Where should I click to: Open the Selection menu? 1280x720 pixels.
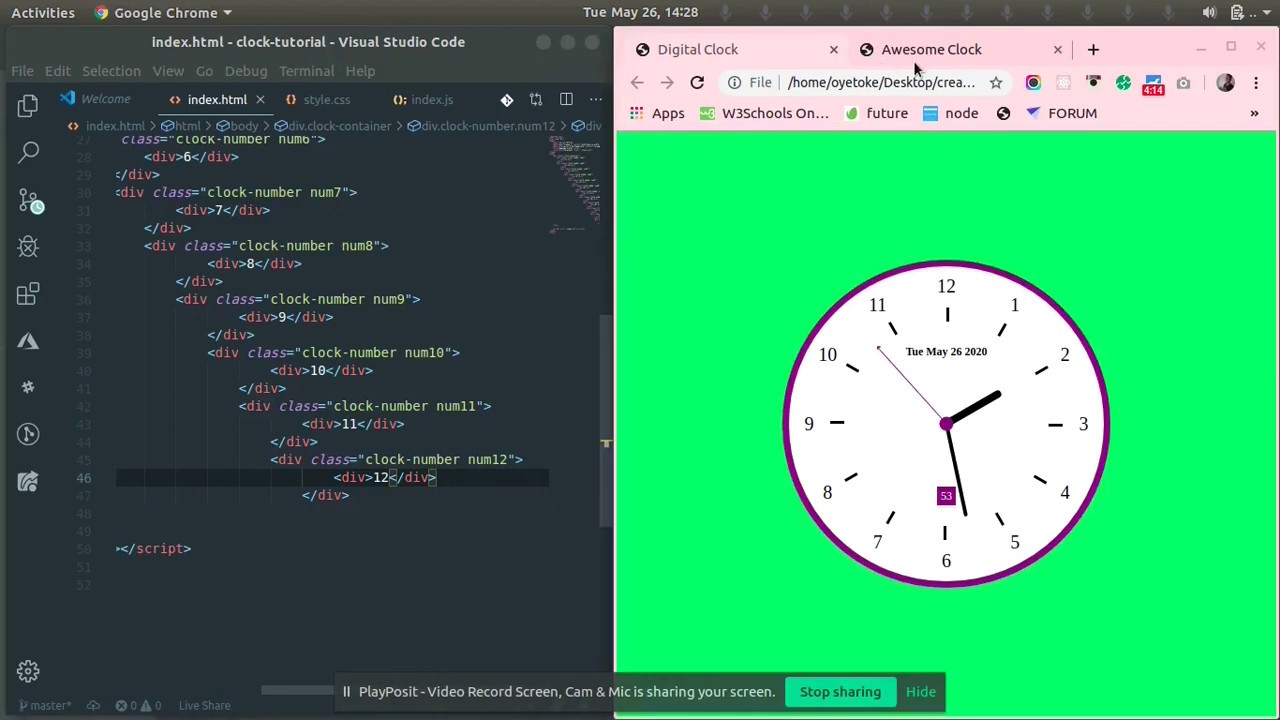111,71
